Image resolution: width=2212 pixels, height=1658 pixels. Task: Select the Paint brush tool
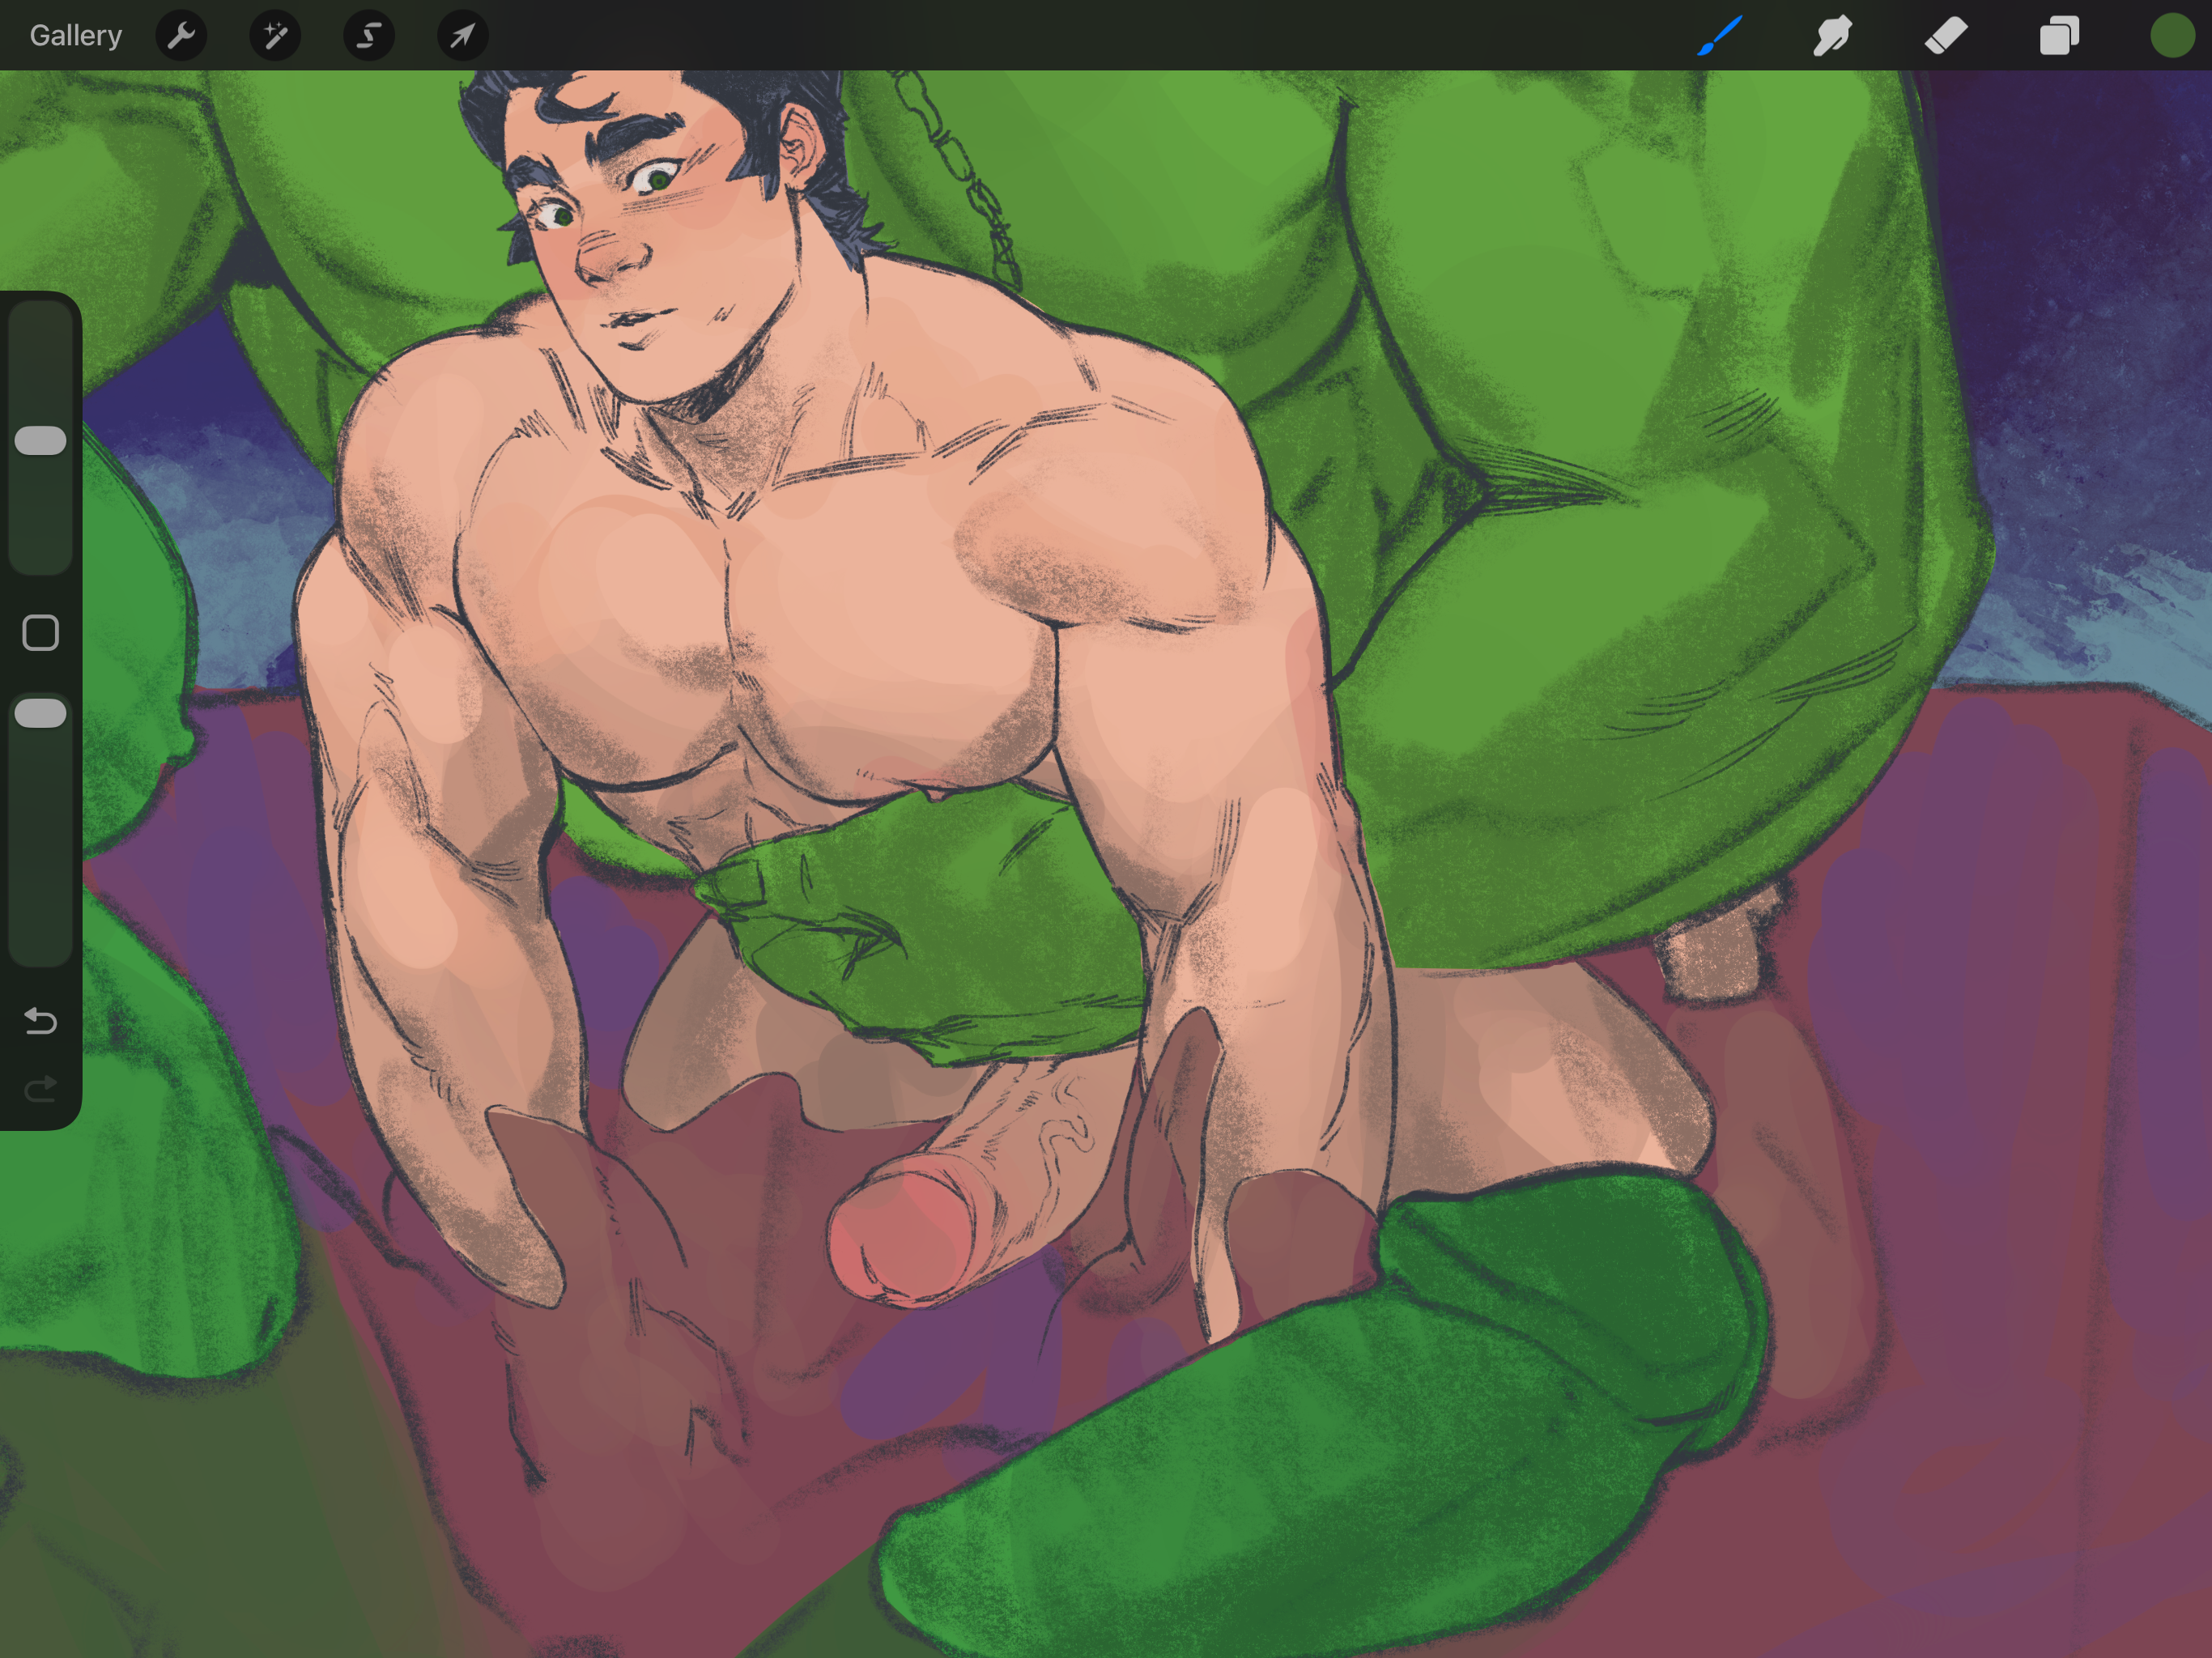click(x=1720, y=36)
